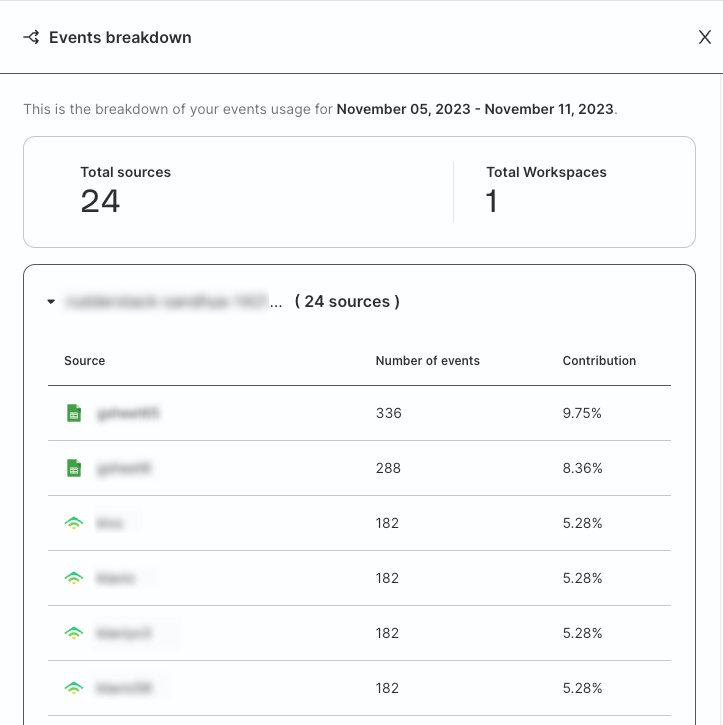Click the 9.75% contribution cell

coord(582,413)
